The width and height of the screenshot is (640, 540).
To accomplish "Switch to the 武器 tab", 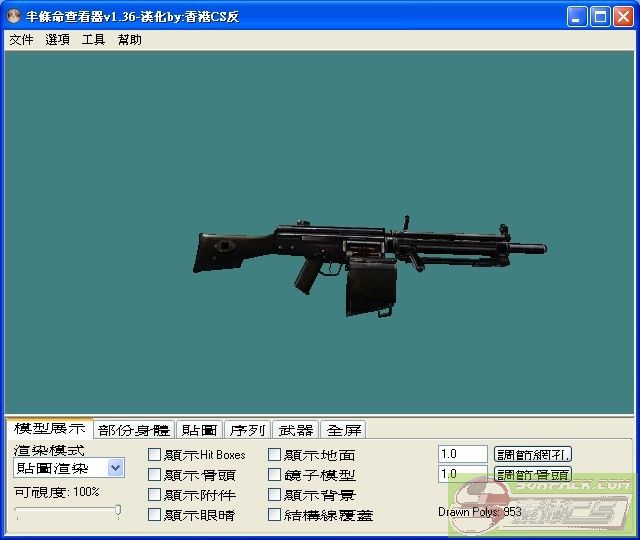I will [x=295, y=430].
